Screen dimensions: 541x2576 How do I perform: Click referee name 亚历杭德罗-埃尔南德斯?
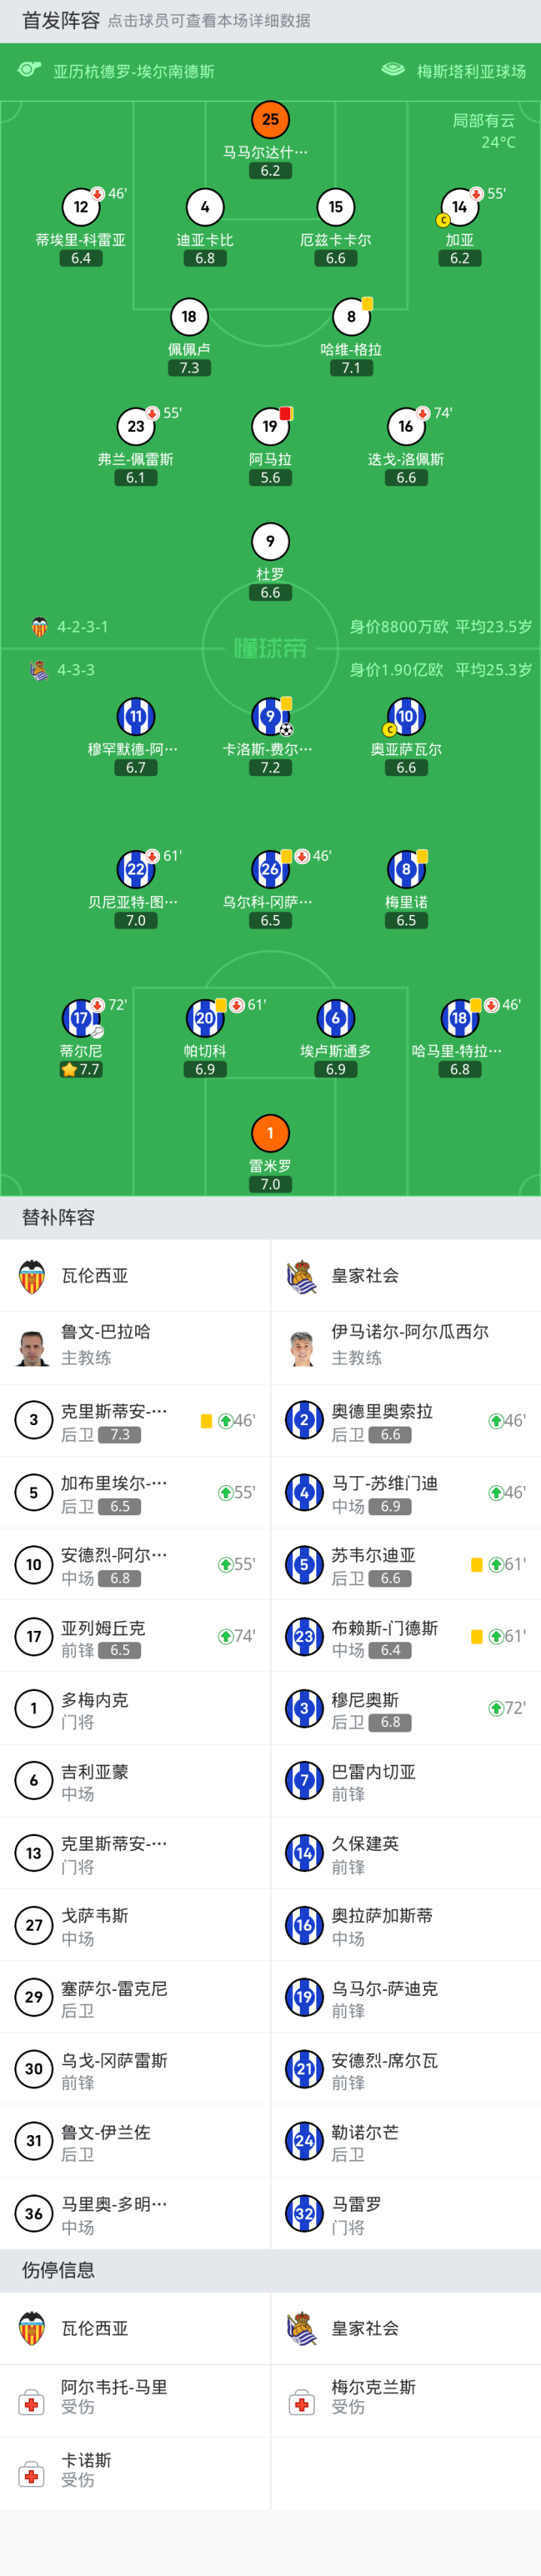tap(134, 71)
